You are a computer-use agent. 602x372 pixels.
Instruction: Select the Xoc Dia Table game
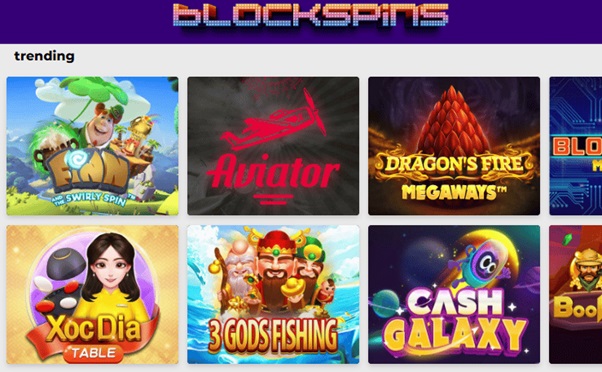93,294
